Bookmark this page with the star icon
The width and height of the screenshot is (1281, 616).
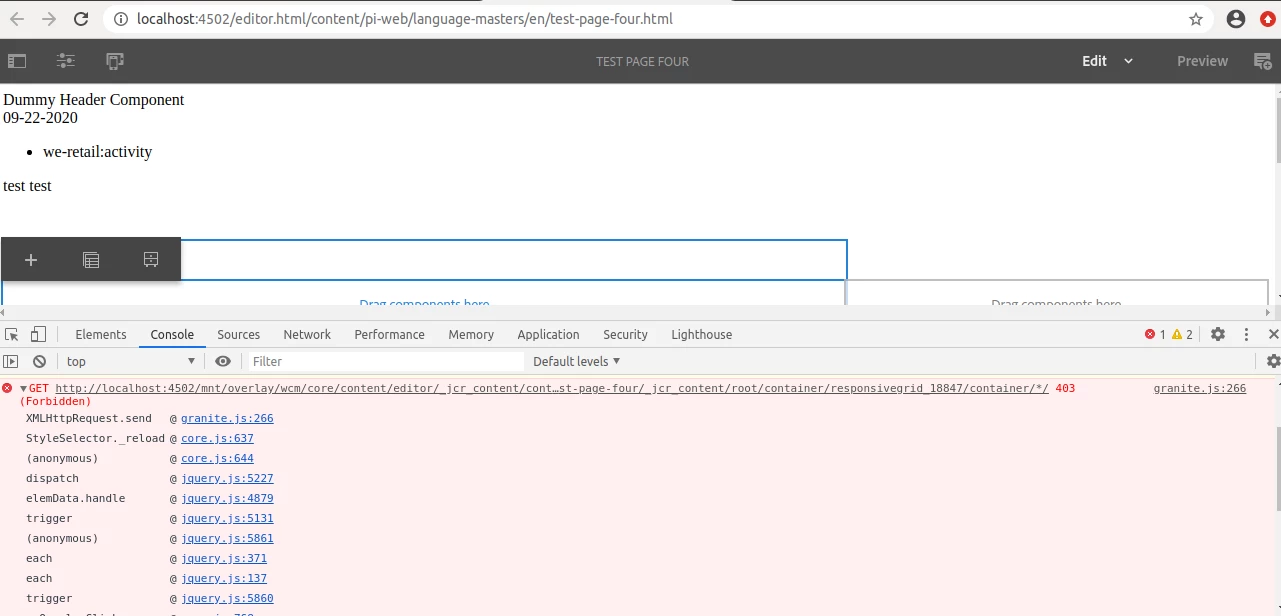[1196, 19]
